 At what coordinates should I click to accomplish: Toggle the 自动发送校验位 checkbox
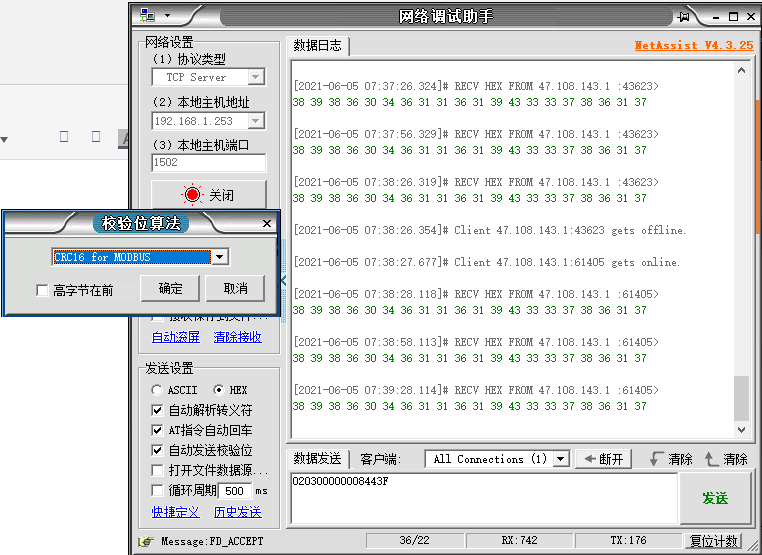point(156,450)
